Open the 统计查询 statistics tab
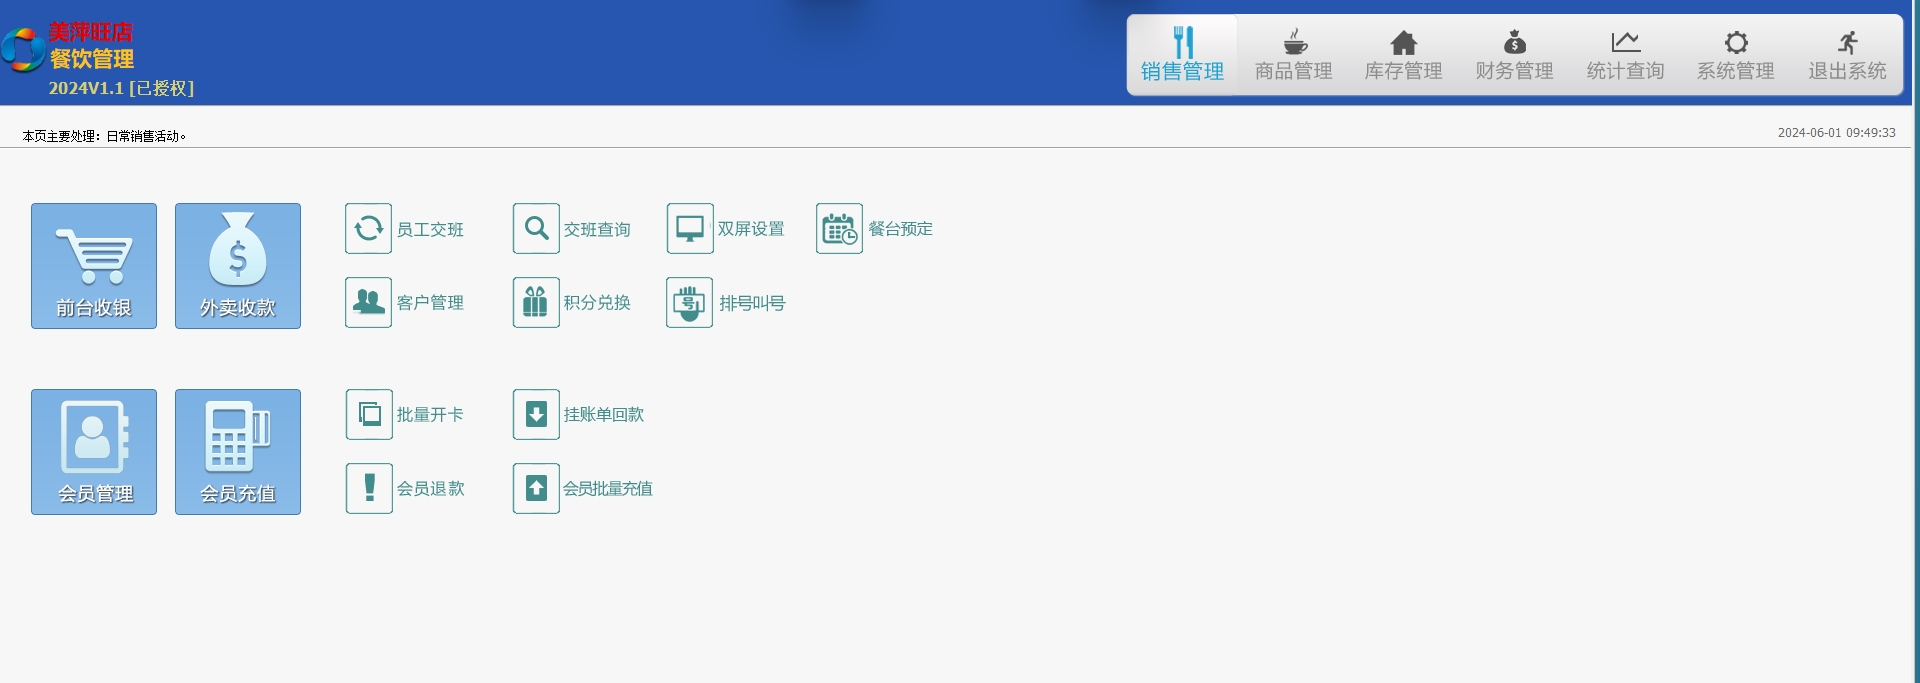Image resolution: width=1920 pixels, height=683 pixels. point(1625,55)
